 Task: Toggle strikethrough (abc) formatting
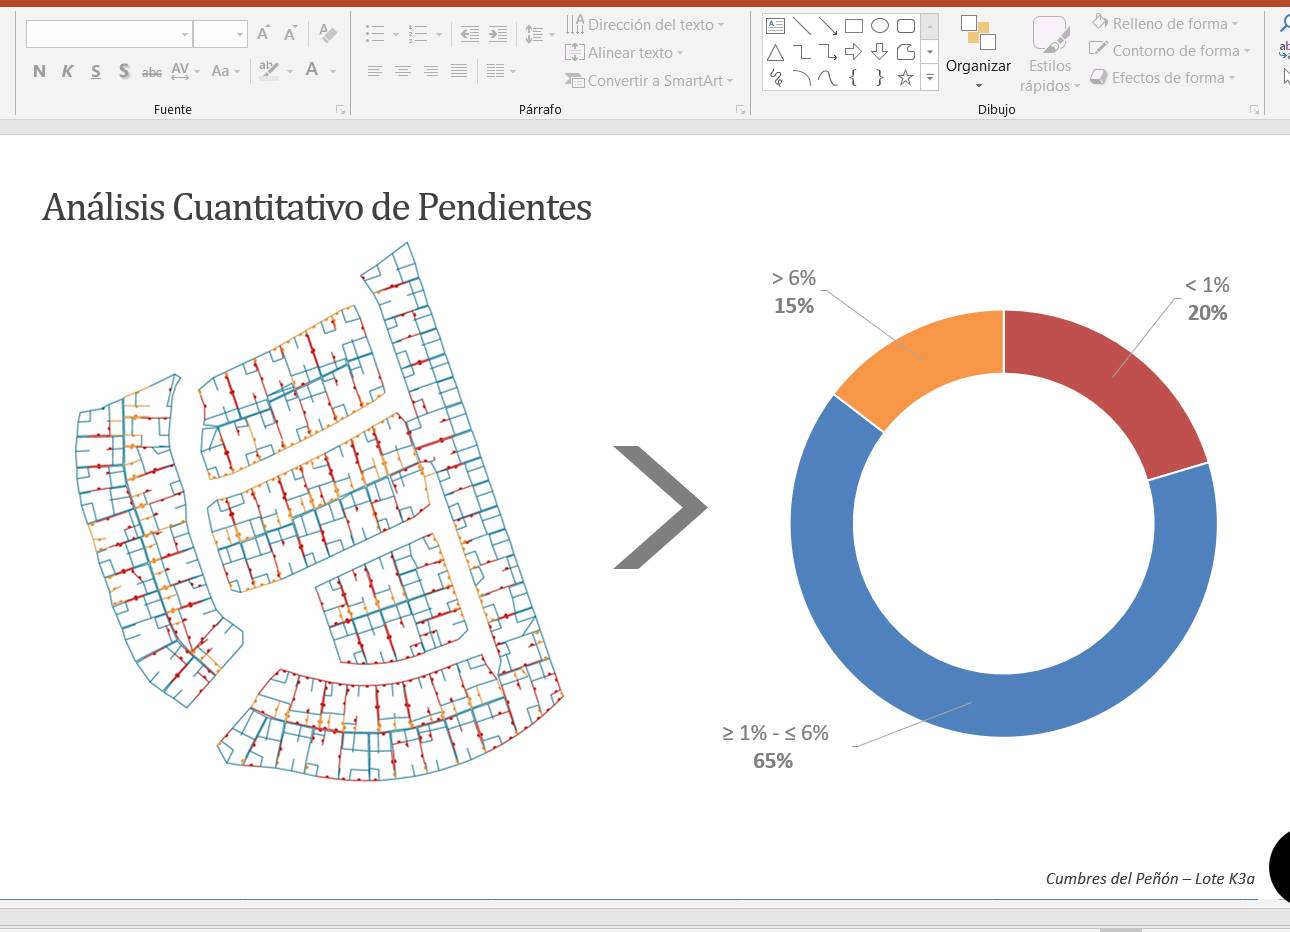click(152, 71)
